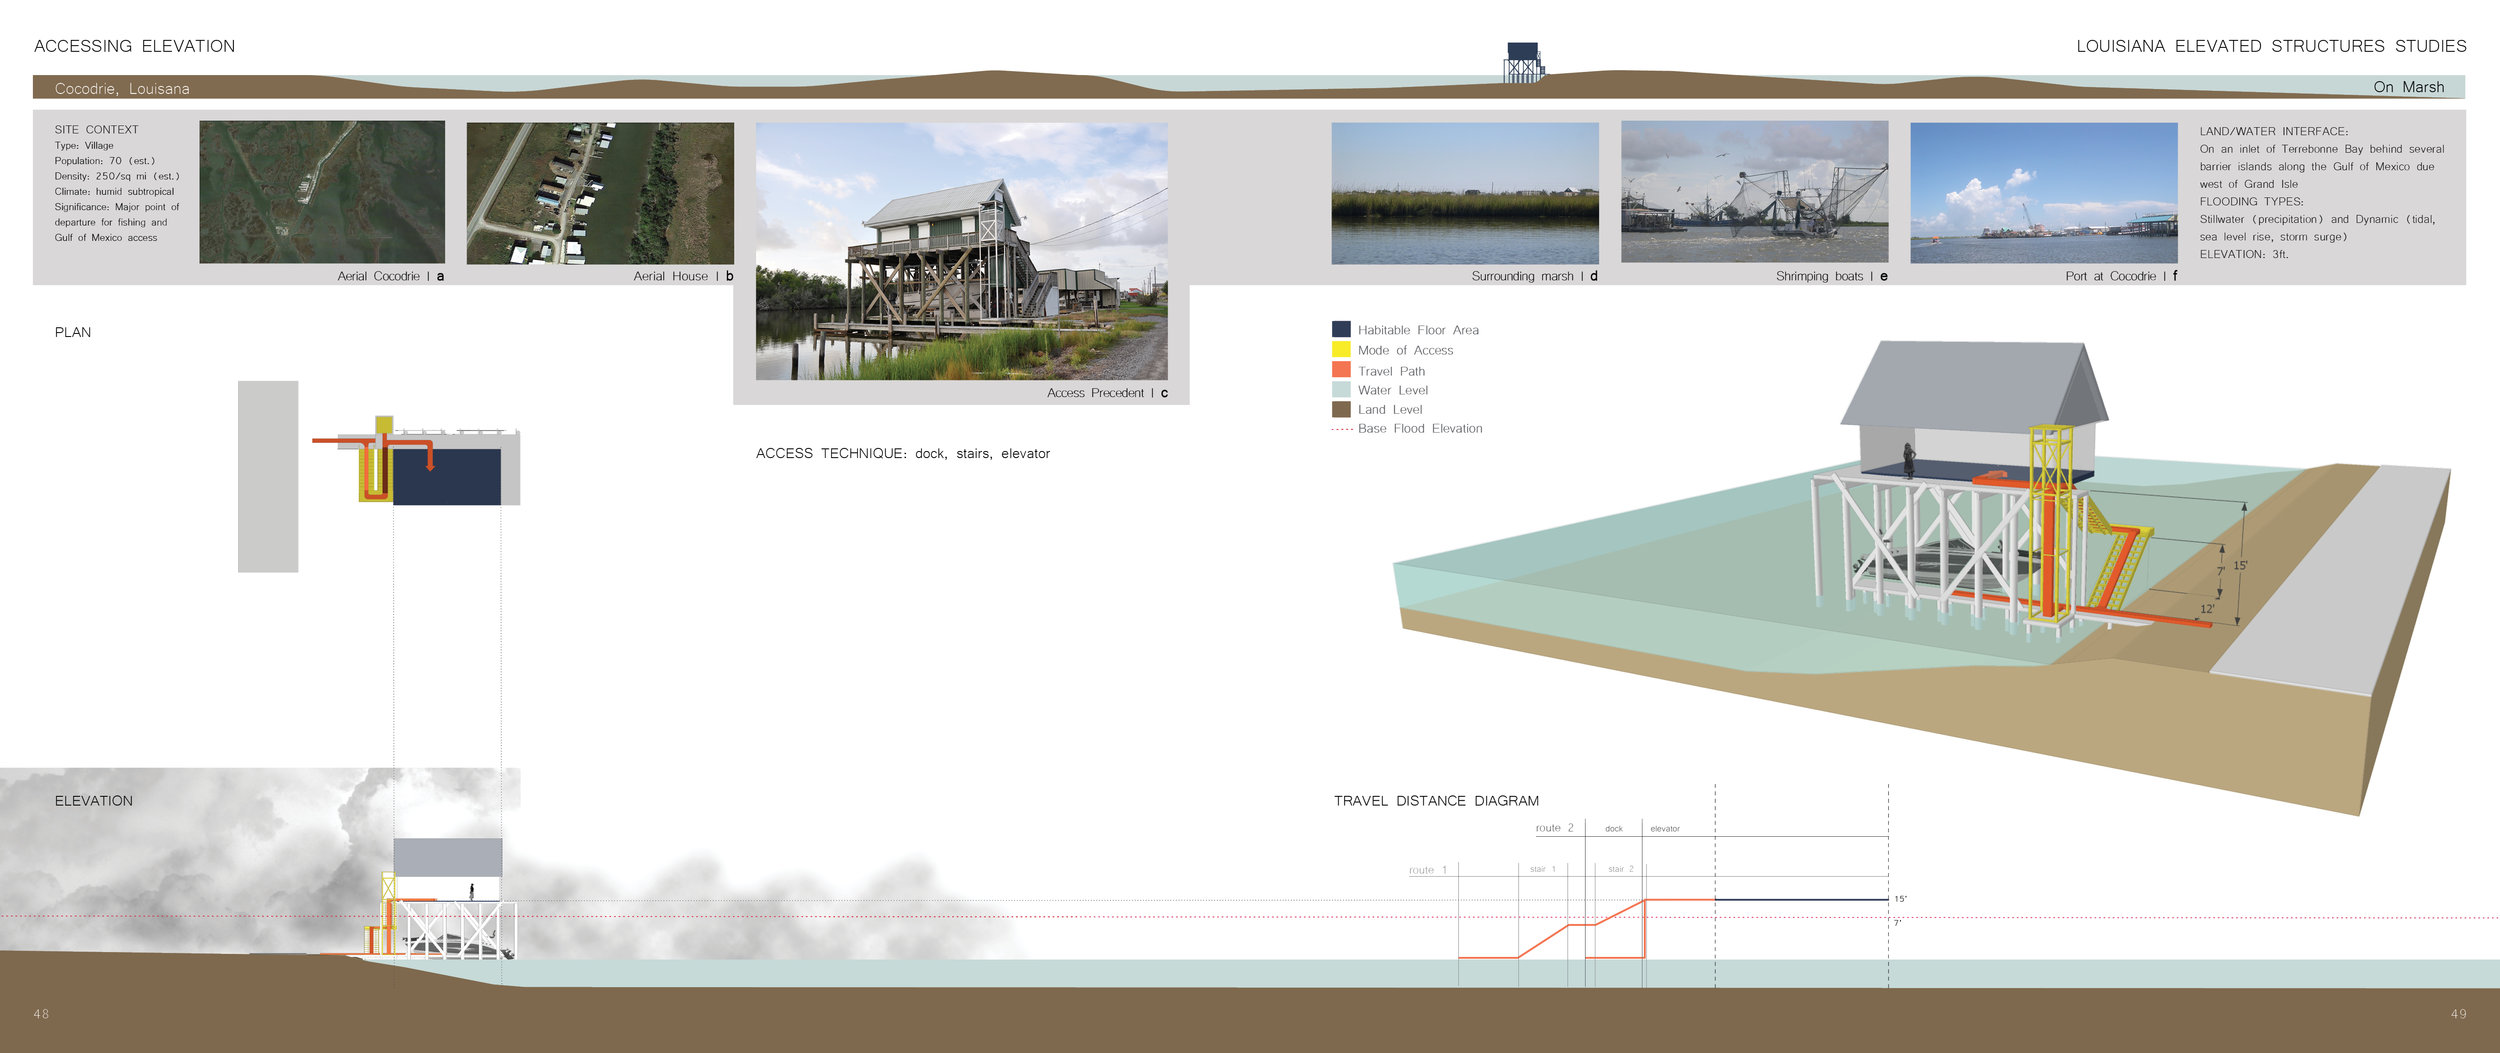Click the 'Aerial House | b' caption
2500x1053 pixels.
pos(683,276)
